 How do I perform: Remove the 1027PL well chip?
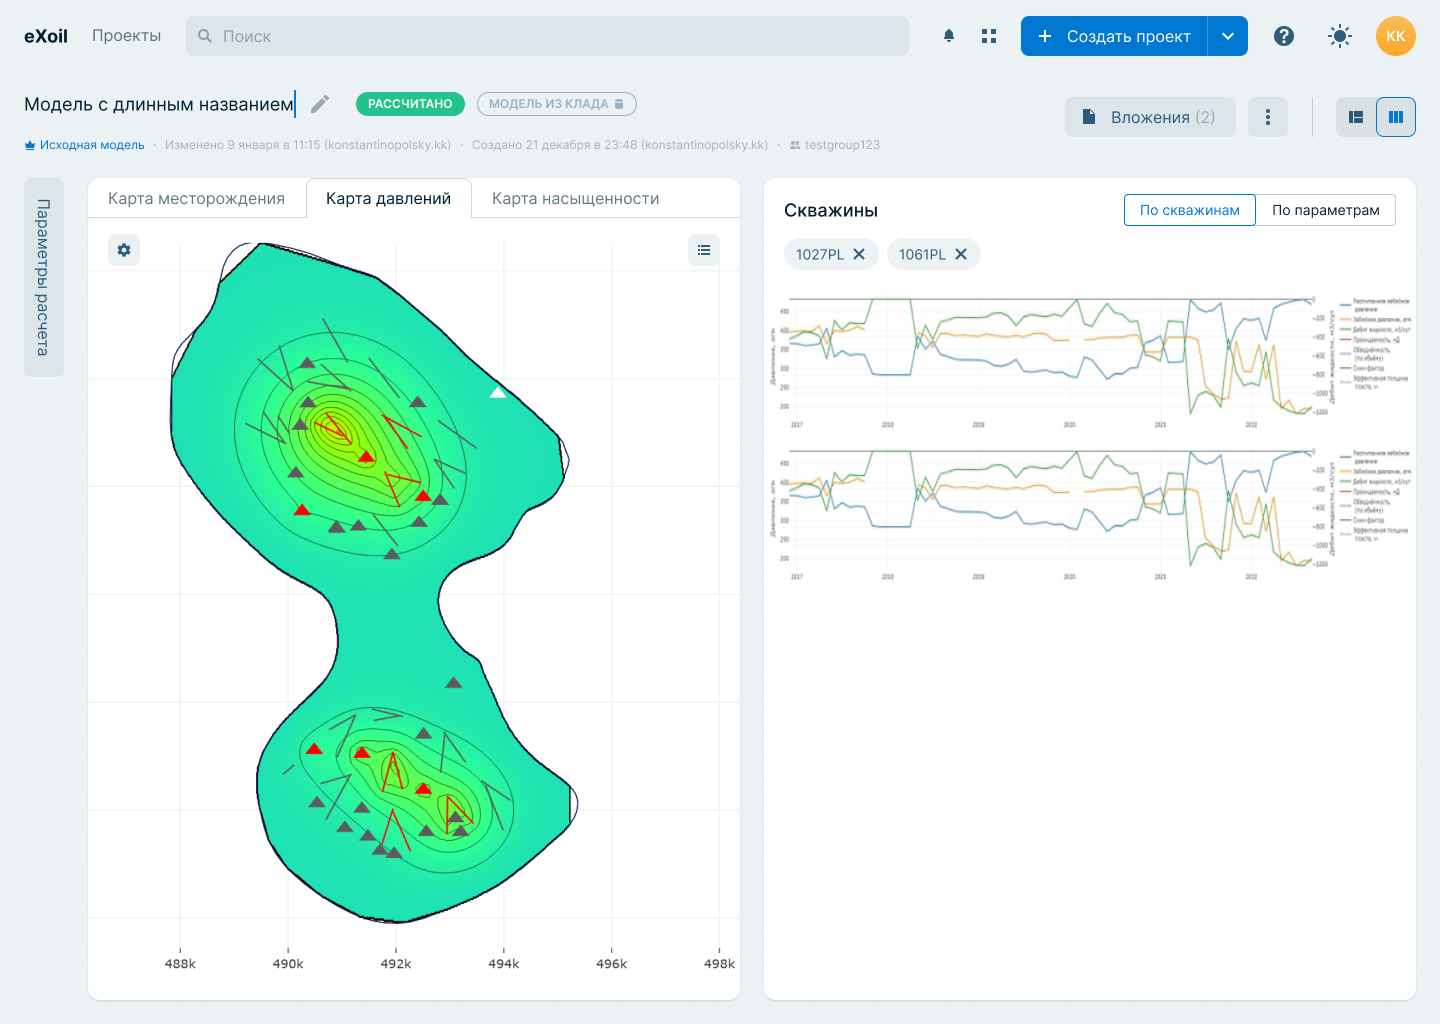point(859,254)
